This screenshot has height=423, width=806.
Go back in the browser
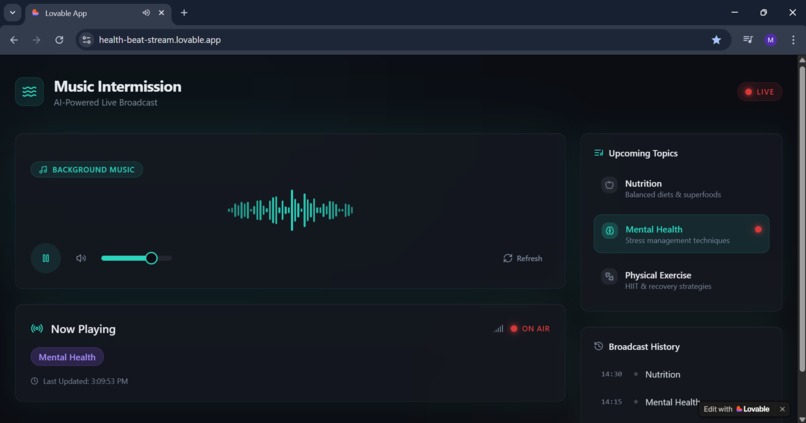coord(14,40)
